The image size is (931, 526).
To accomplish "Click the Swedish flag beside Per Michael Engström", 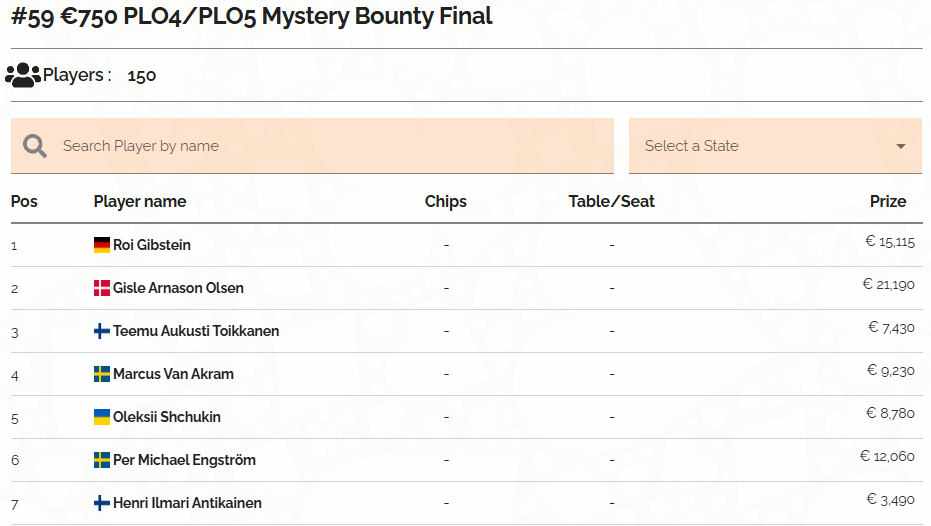I will [102, 460].
